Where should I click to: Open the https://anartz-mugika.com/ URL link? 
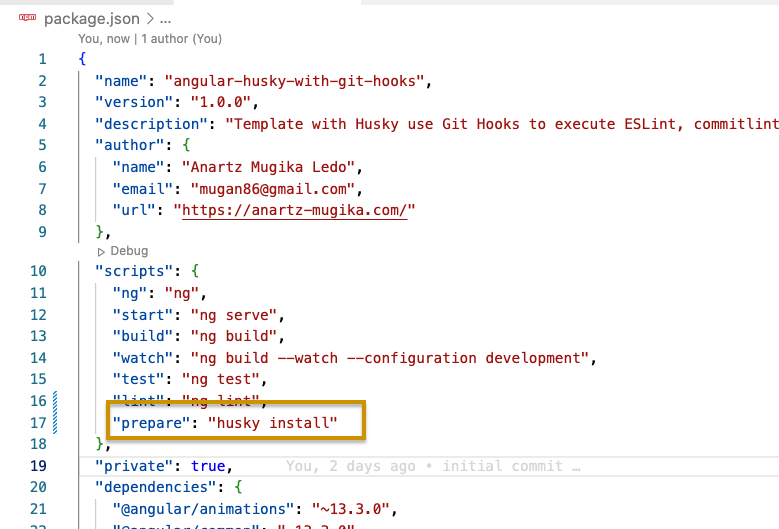point(295,210)
